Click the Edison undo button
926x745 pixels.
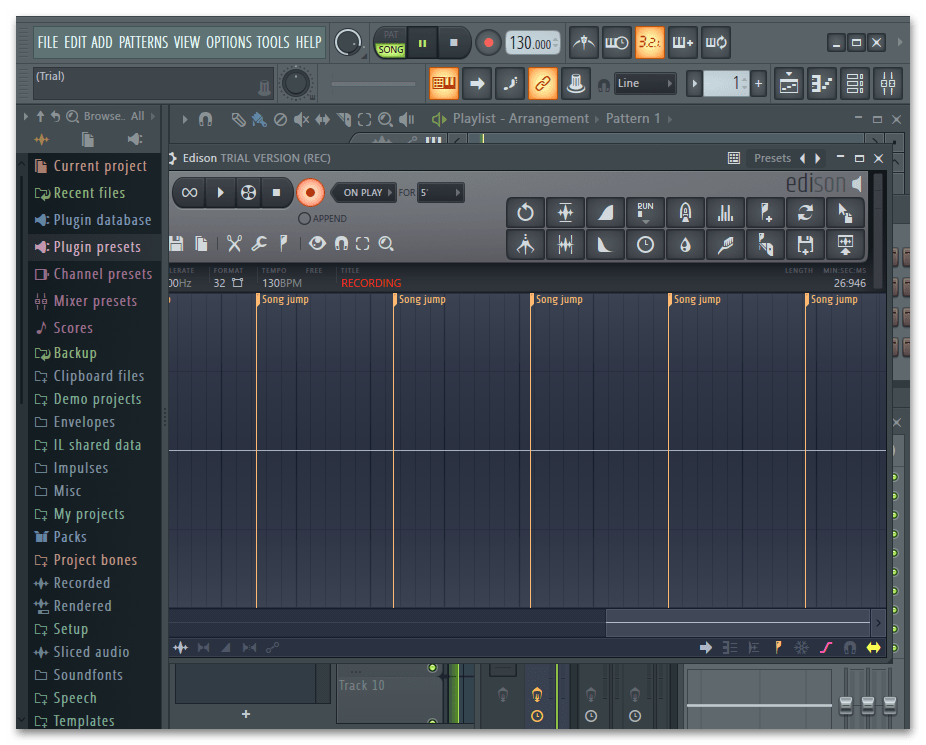pyautogui.click(x=526, y=213)
